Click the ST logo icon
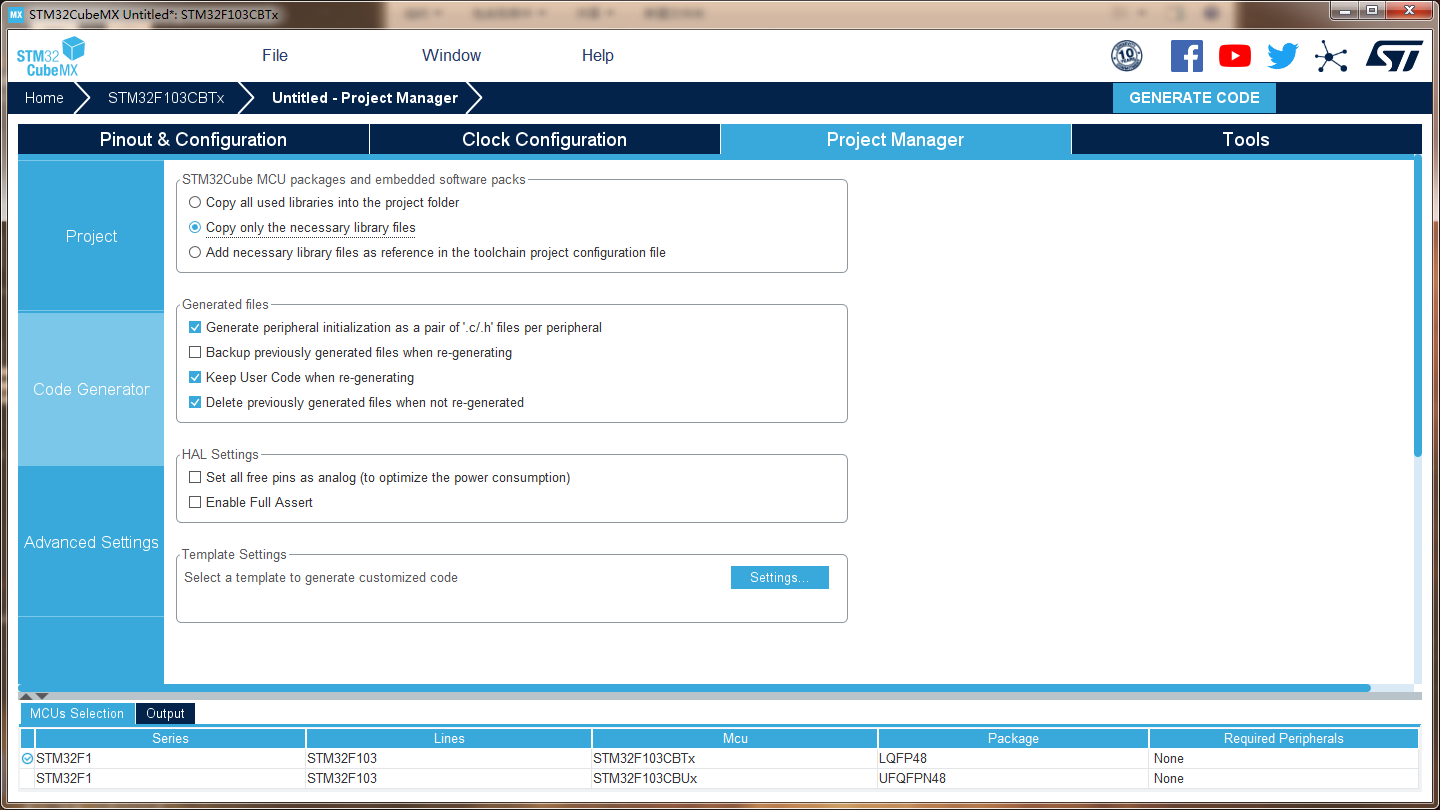 point(1394,56)
